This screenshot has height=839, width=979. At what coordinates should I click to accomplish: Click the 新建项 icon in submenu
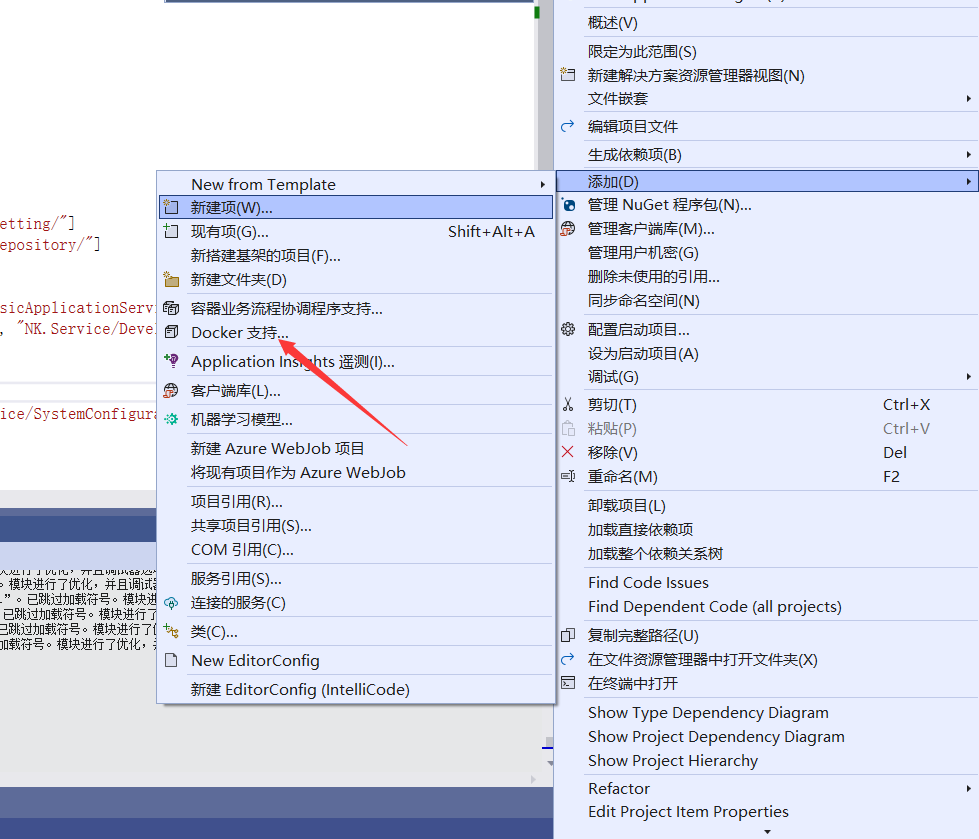171,207
